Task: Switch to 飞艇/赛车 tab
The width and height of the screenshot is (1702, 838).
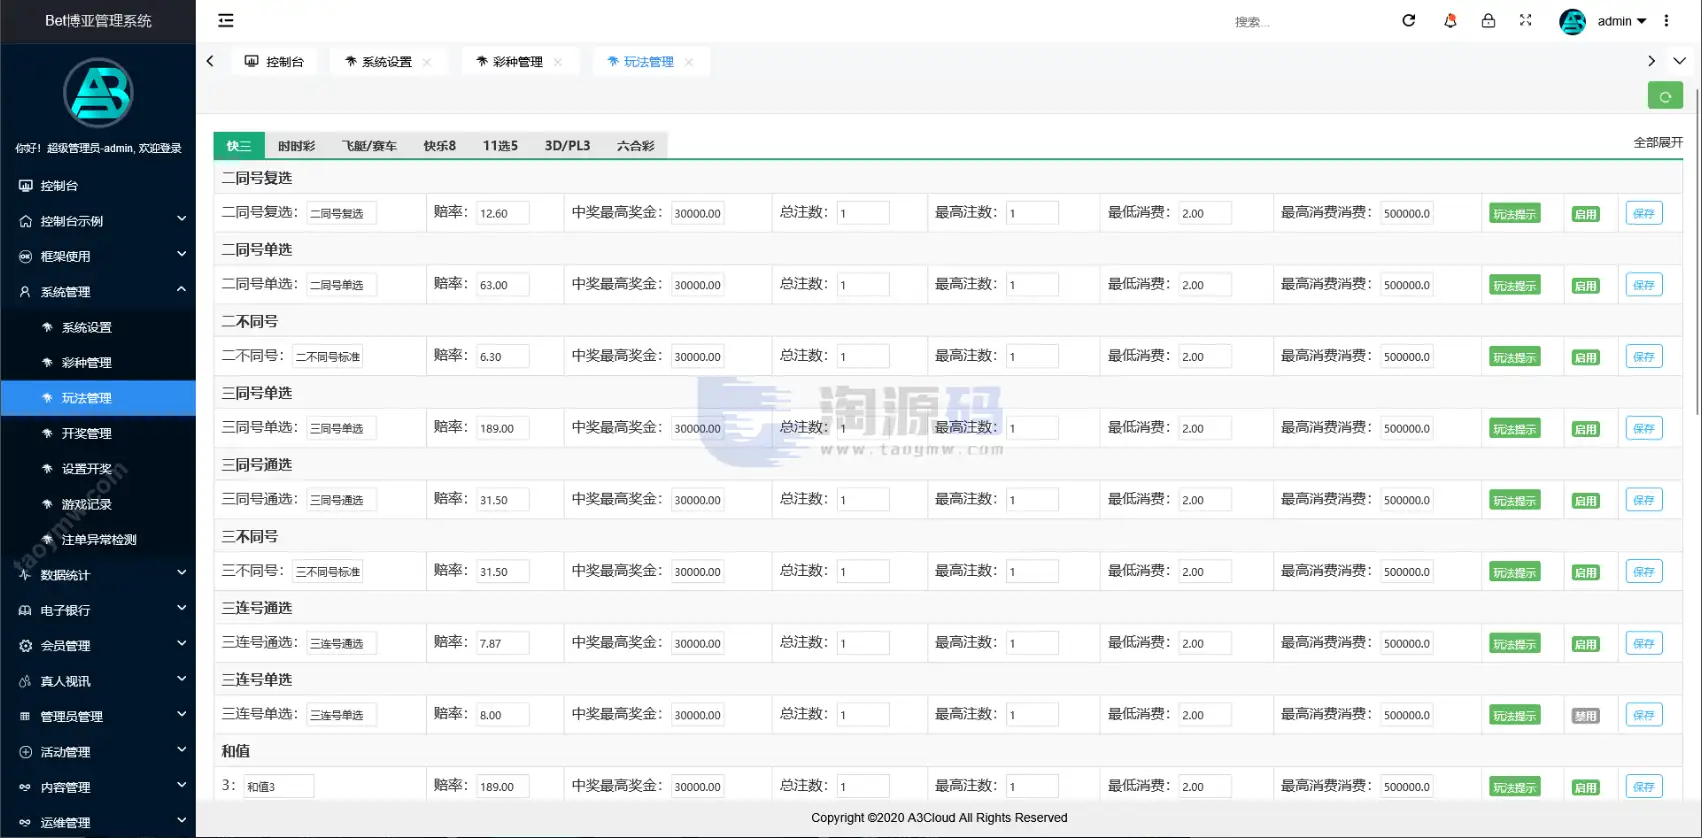Action: pos(369,146)
